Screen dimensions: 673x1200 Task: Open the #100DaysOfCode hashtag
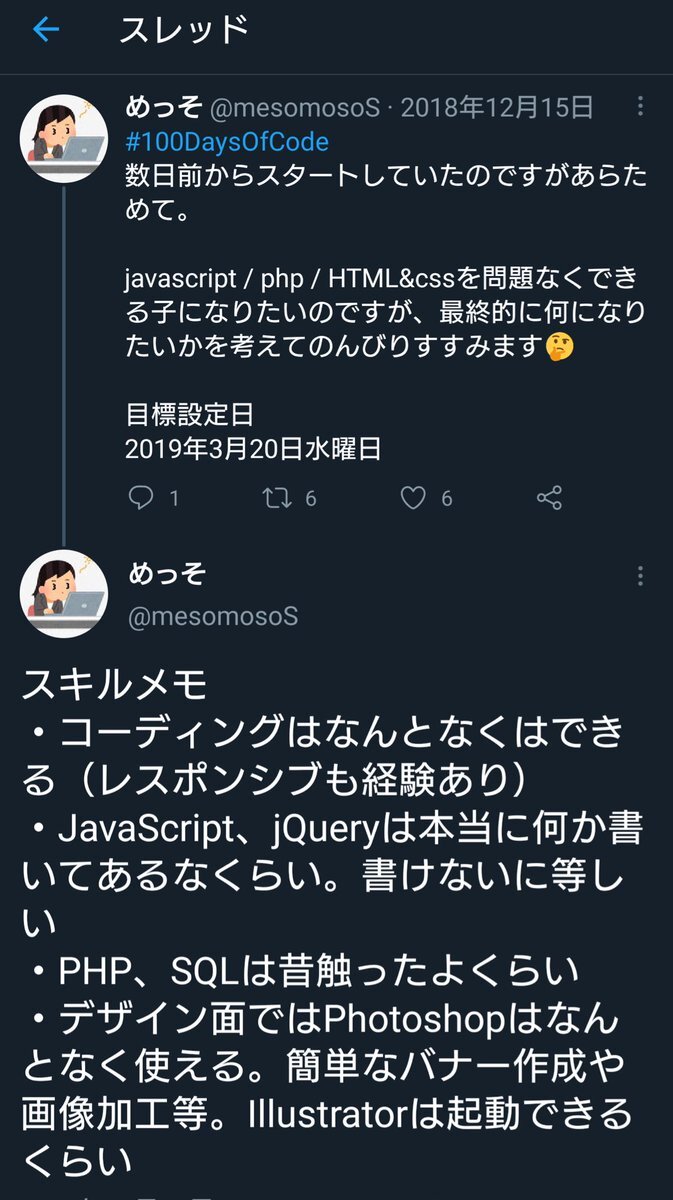[227, 142]
